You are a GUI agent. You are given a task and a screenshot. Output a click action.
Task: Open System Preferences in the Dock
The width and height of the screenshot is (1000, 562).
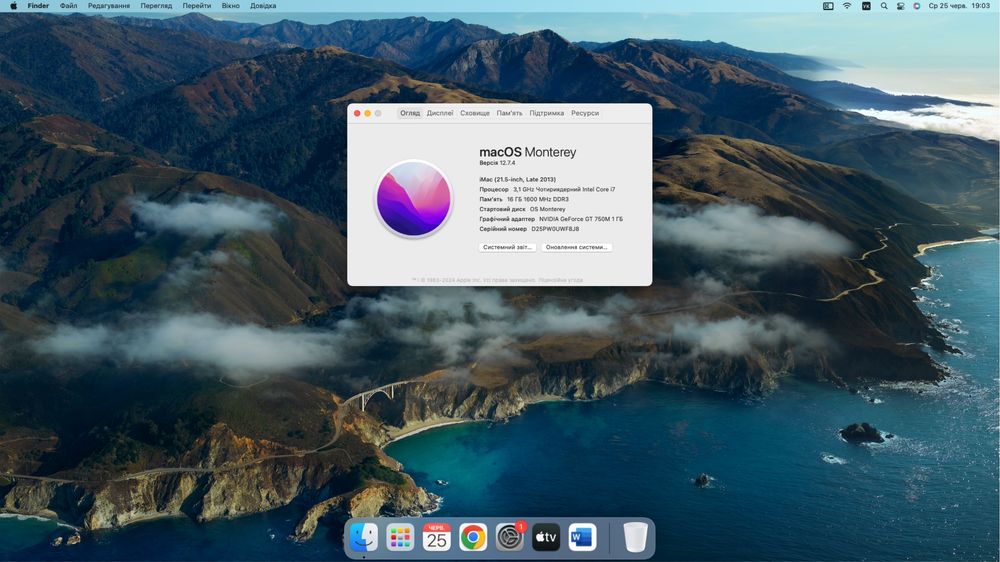click(x=510, y=538)
